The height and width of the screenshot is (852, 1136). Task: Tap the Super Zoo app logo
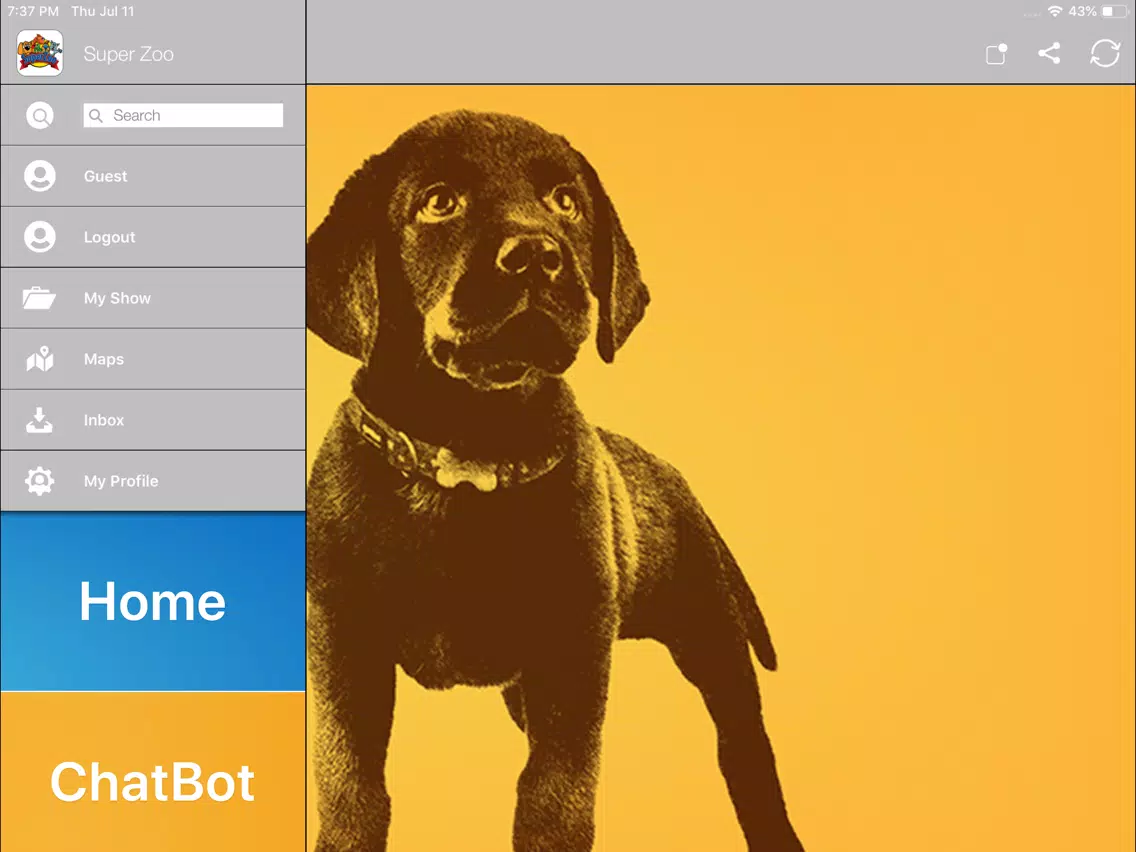click(x=40, y=53)
